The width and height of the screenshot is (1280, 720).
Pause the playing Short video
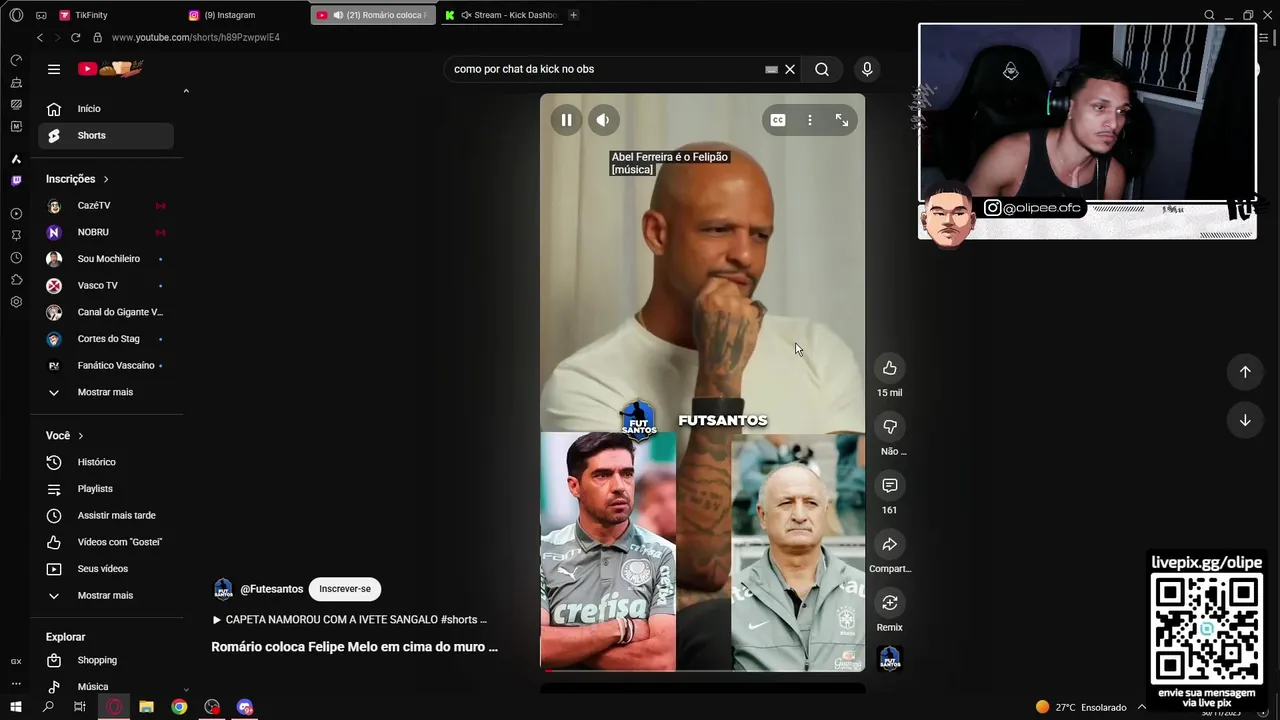566,120
